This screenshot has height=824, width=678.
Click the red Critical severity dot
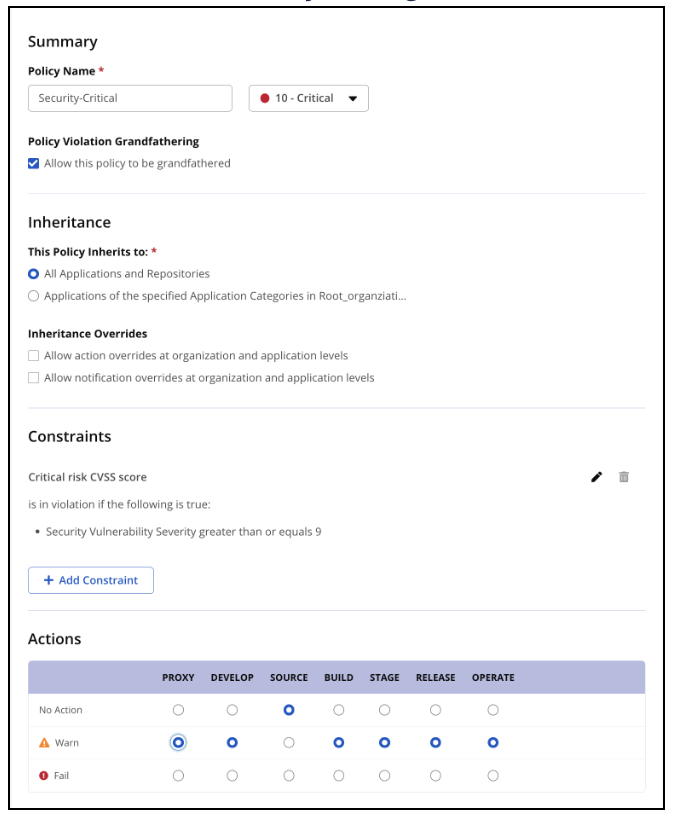265,98
